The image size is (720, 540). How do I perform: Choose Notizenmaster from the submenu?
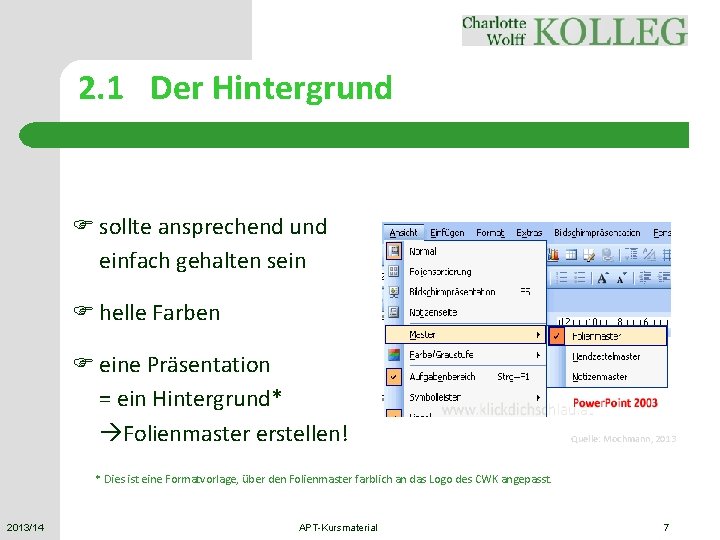[607, 377]
